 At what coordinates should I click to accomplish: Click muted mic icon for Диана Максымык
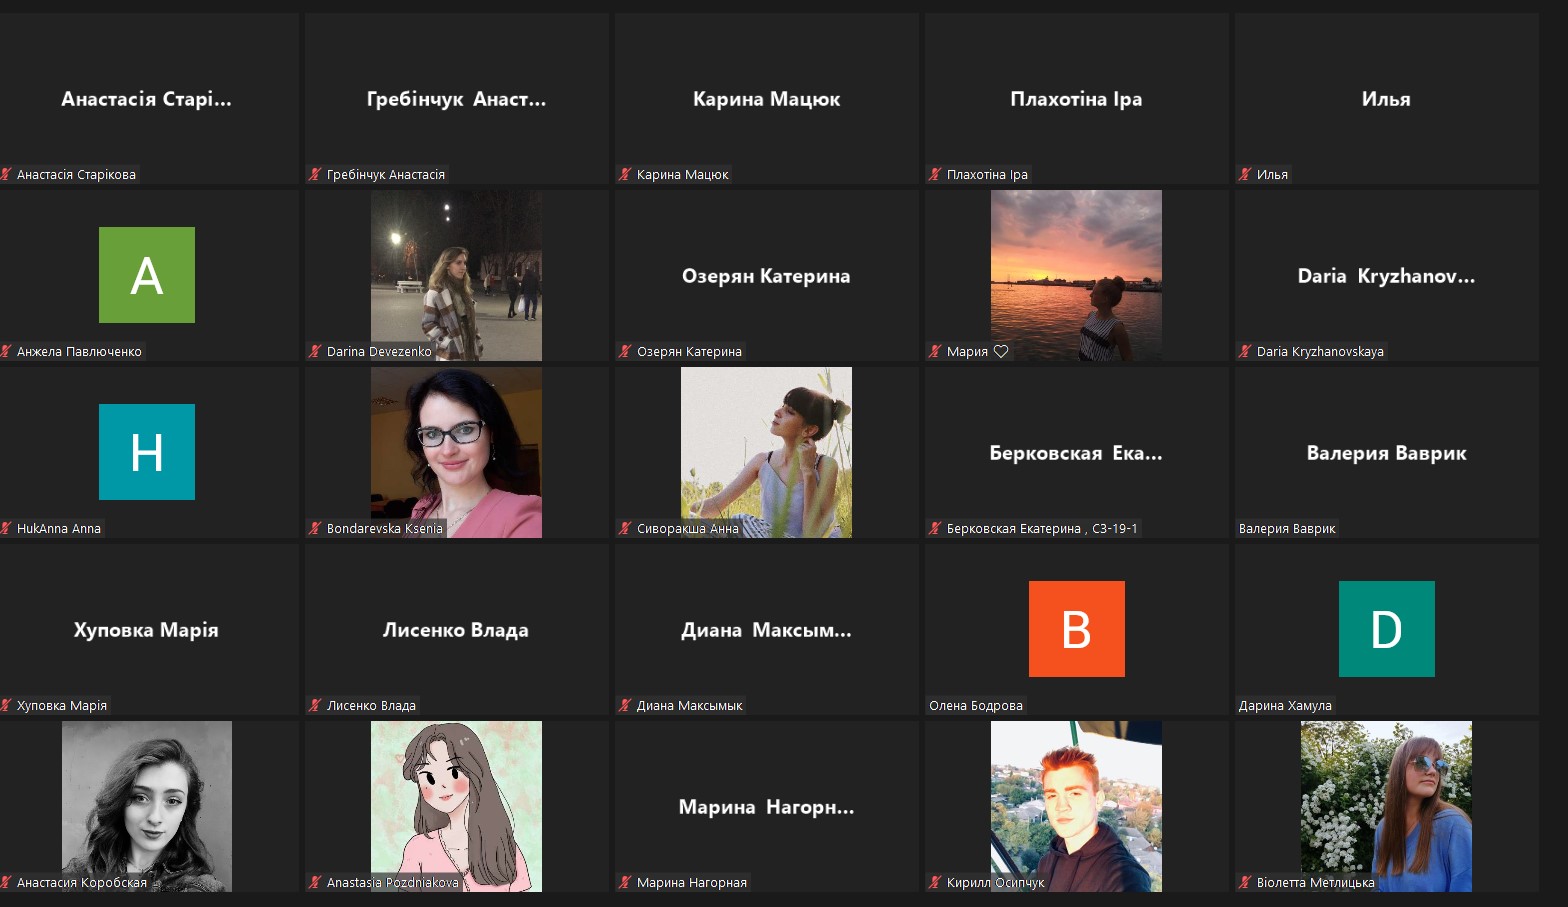pos(625,705)
